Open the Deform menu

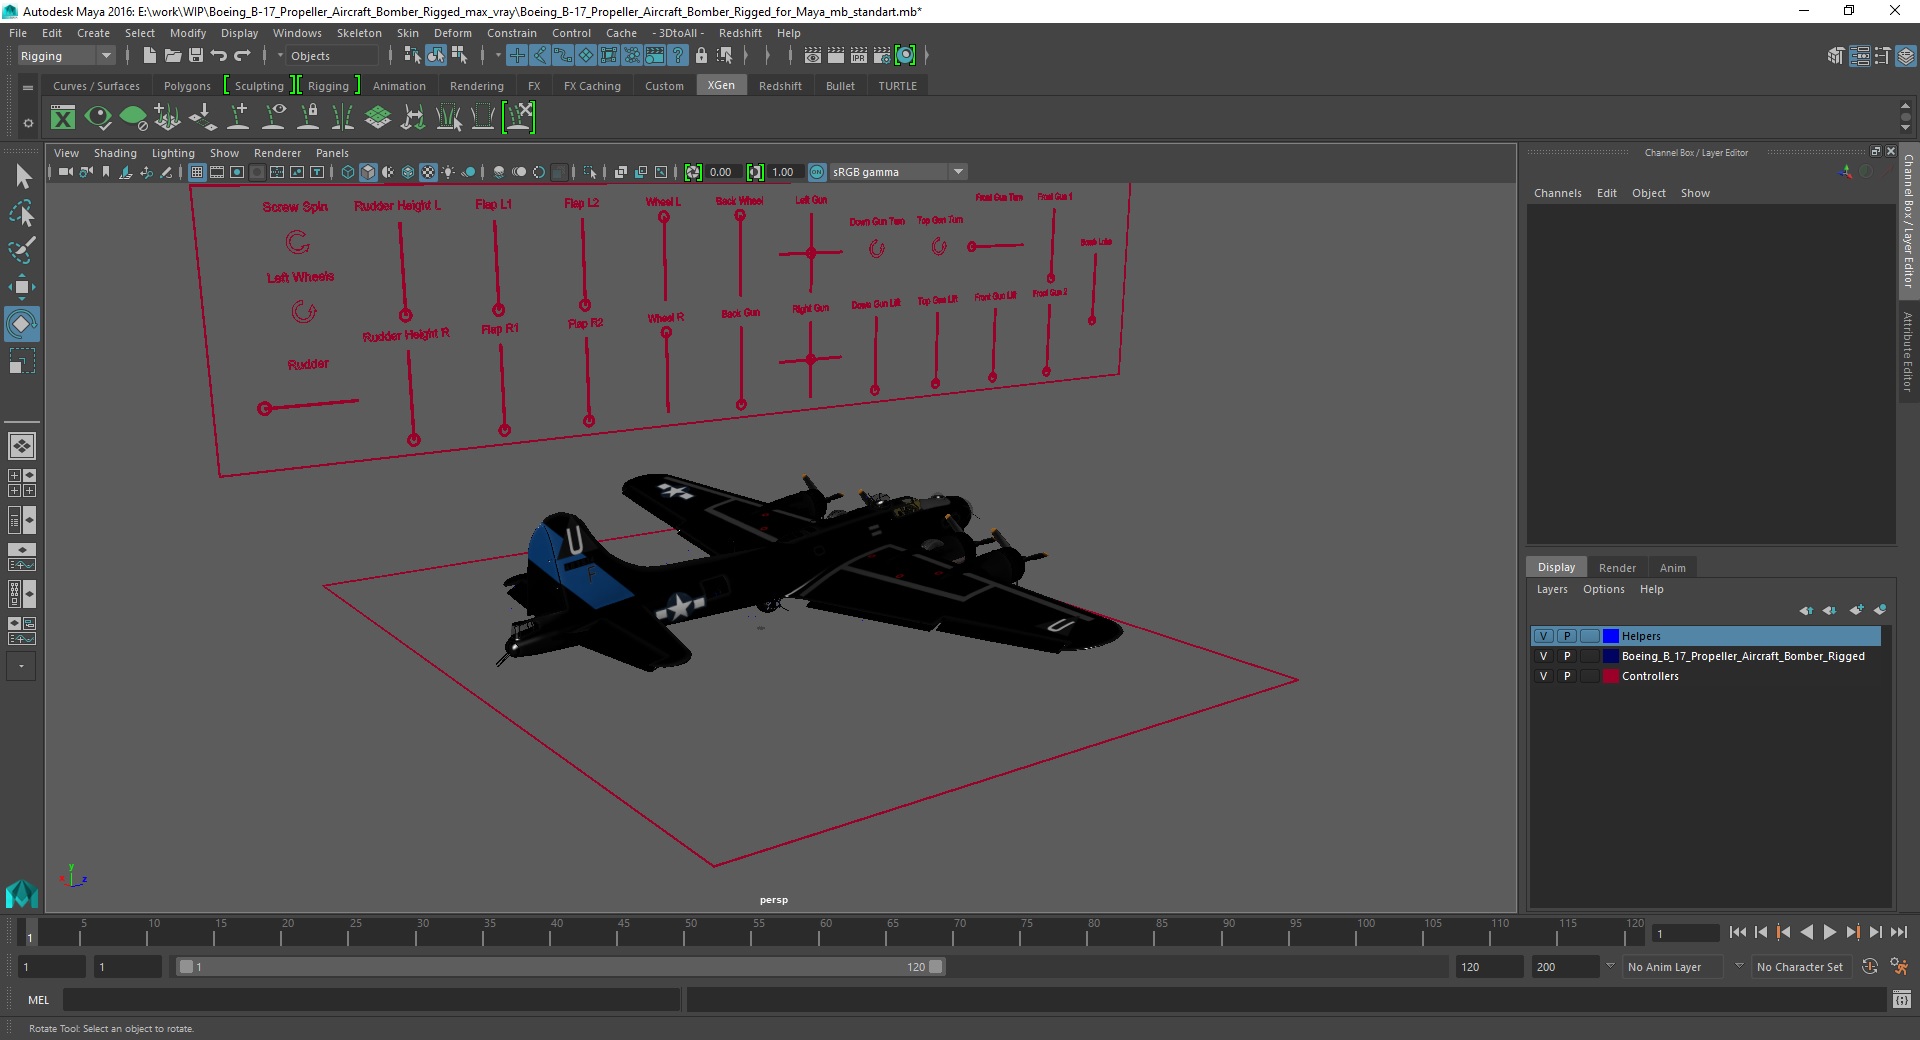tap(452, 33)
